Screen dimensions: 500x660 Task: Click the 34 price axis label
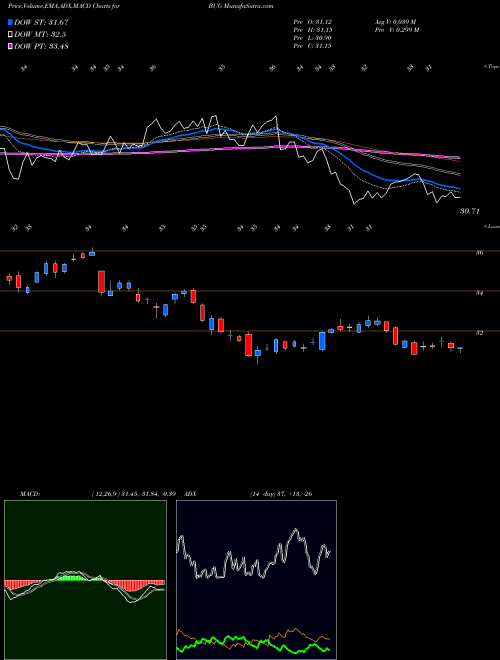pyautogui.click(x=479, y=293)
